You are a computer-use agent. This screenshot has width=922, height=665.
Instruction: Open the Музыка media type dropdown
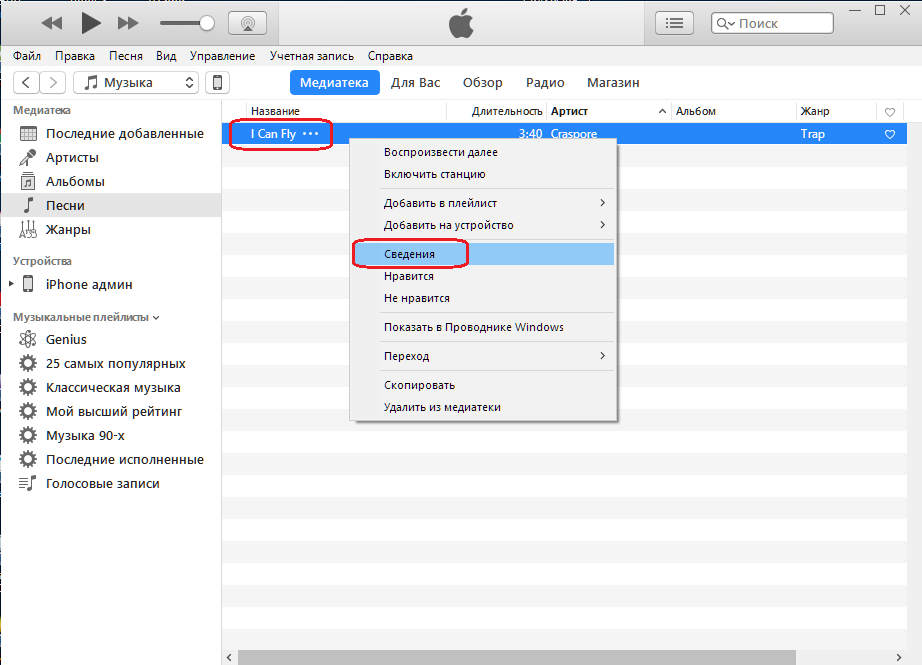tap(136, 82)
